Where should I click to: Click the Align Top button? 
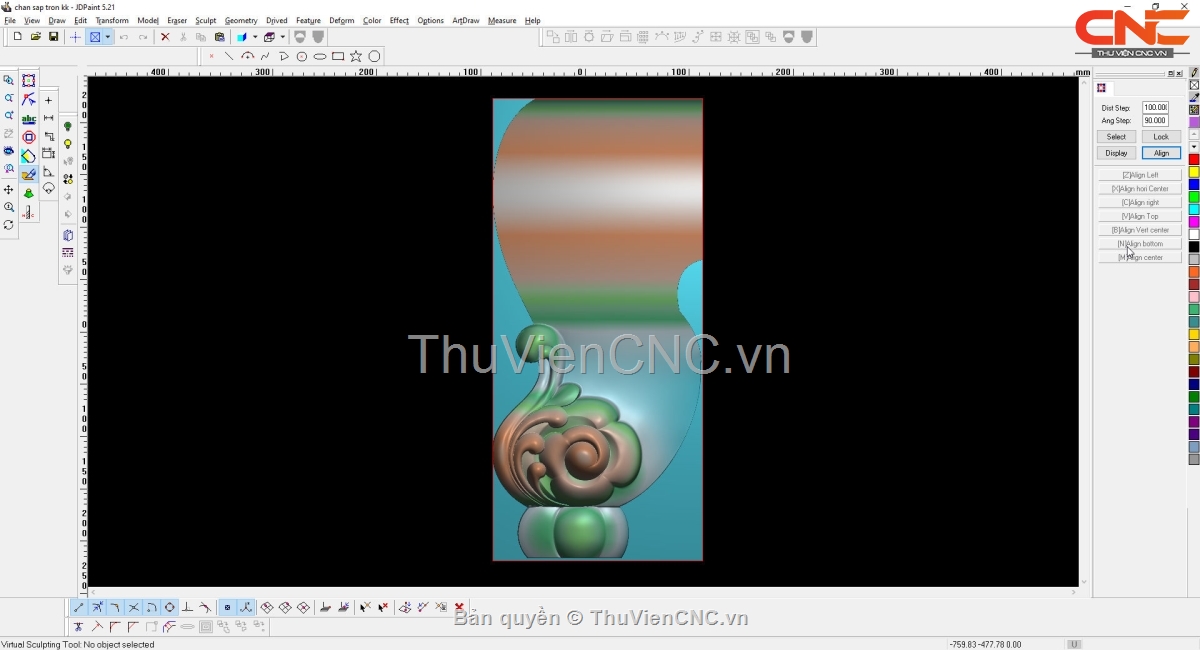click(x=1140, y=216)
